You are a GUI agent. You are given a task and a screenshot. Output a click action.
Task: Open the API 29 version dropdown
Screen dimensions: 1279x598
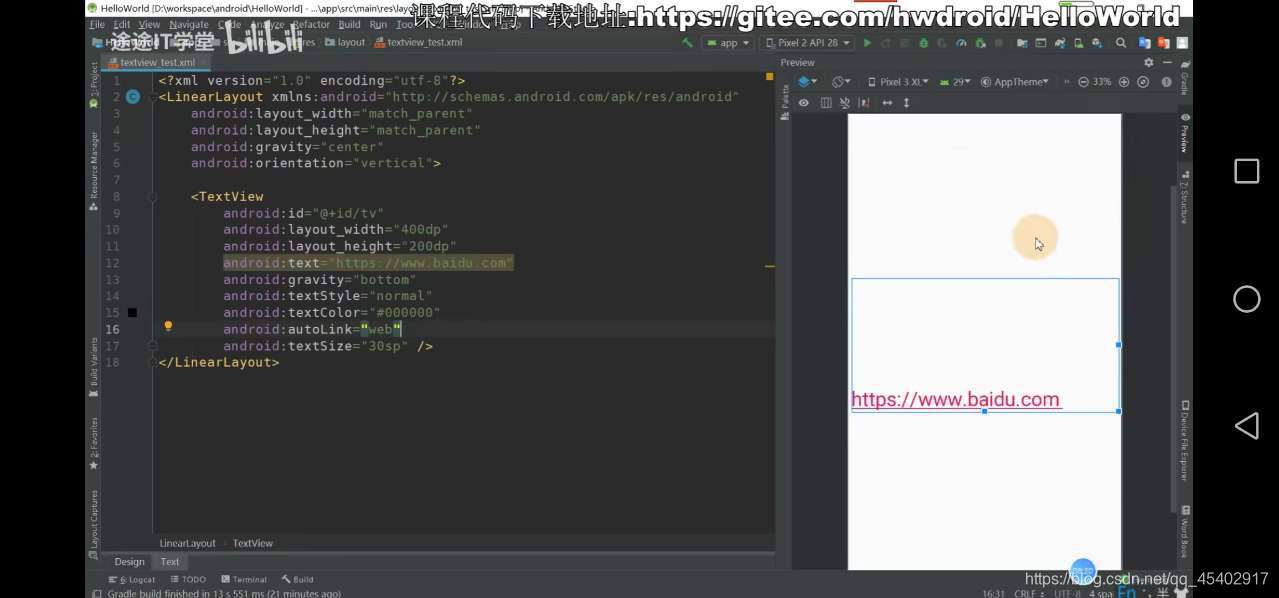tap(955, 82)
